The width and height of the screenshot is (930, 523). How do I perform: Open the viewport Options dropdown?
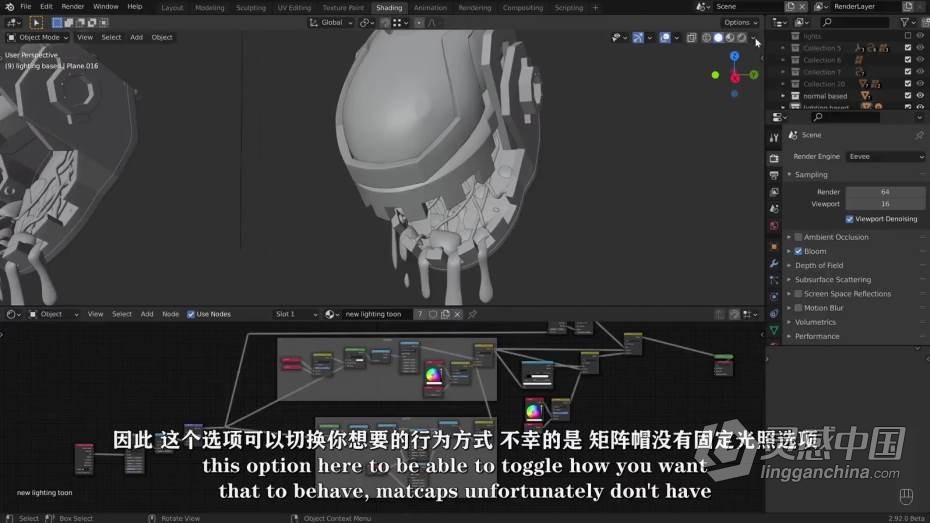[741, 23]
